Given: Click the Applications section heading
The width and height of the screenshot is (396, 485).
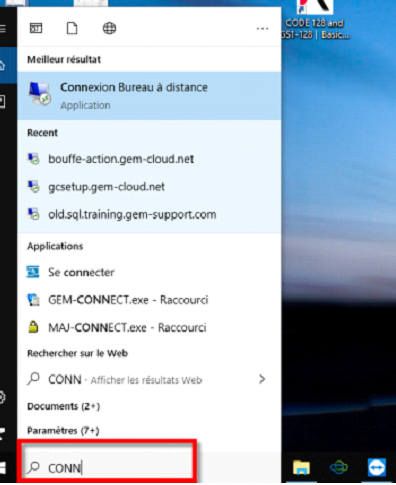Looking at the screenshot, I should click(55, 246).
